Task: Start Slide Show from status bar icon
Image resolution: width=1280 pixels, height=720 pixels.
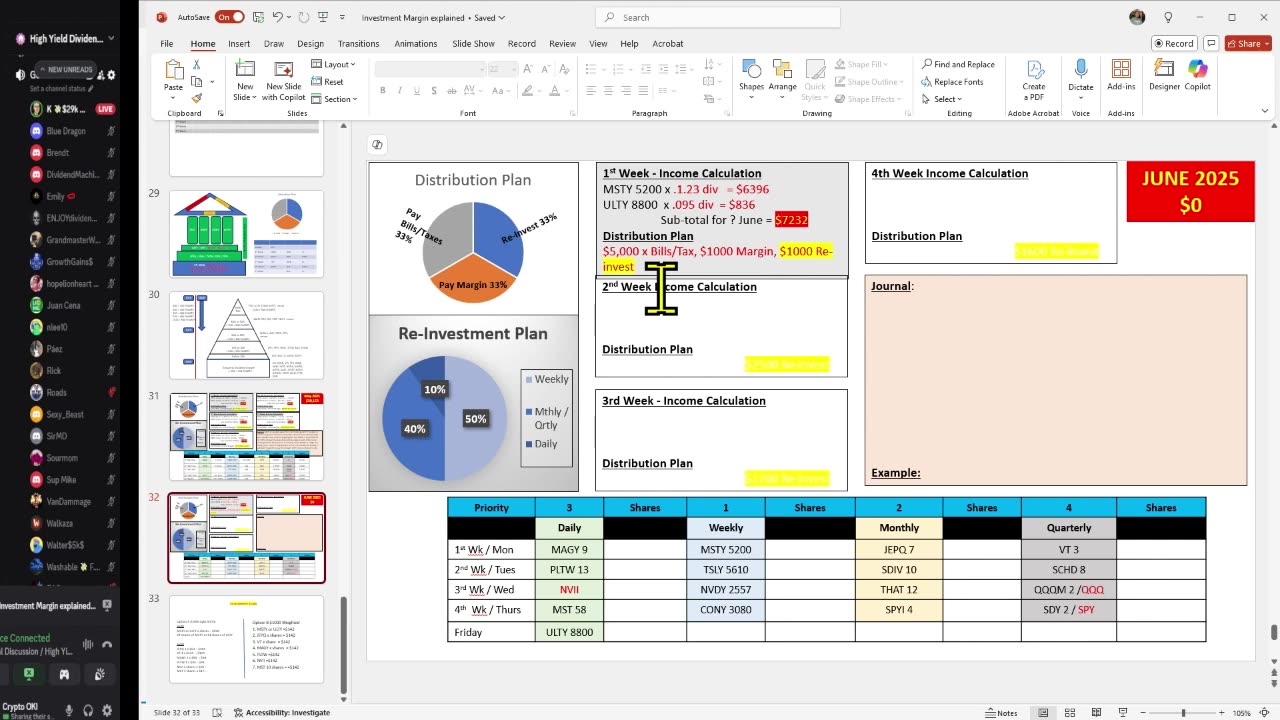Action: click(x=1123, y=713)
